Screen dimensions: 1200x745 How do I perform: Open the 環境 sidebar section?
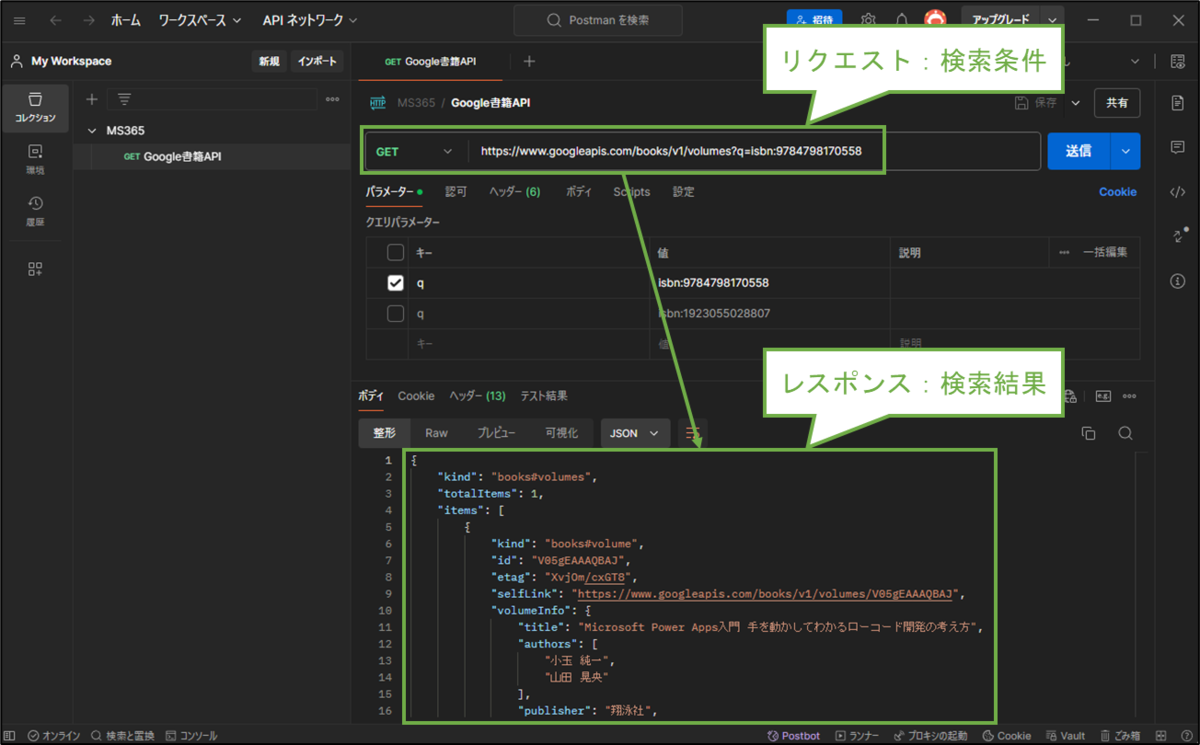pos(35,159)
